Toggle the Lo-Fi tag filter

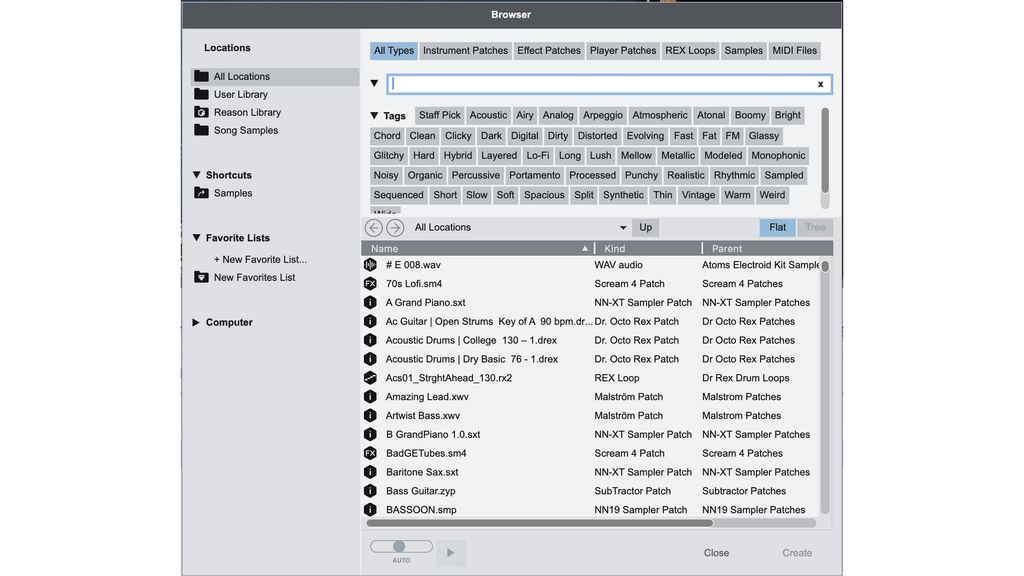538,155
